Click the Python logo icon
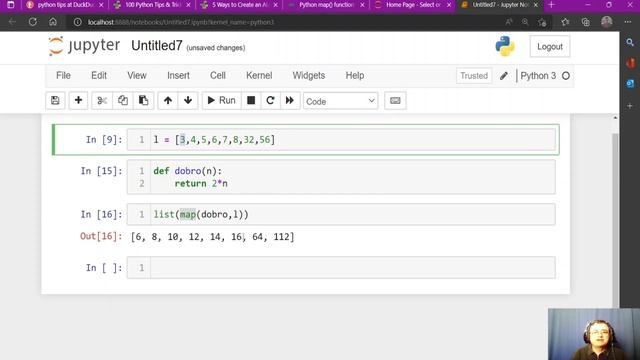The width and height of the screenshot is (640, 360). coord(505,46)
